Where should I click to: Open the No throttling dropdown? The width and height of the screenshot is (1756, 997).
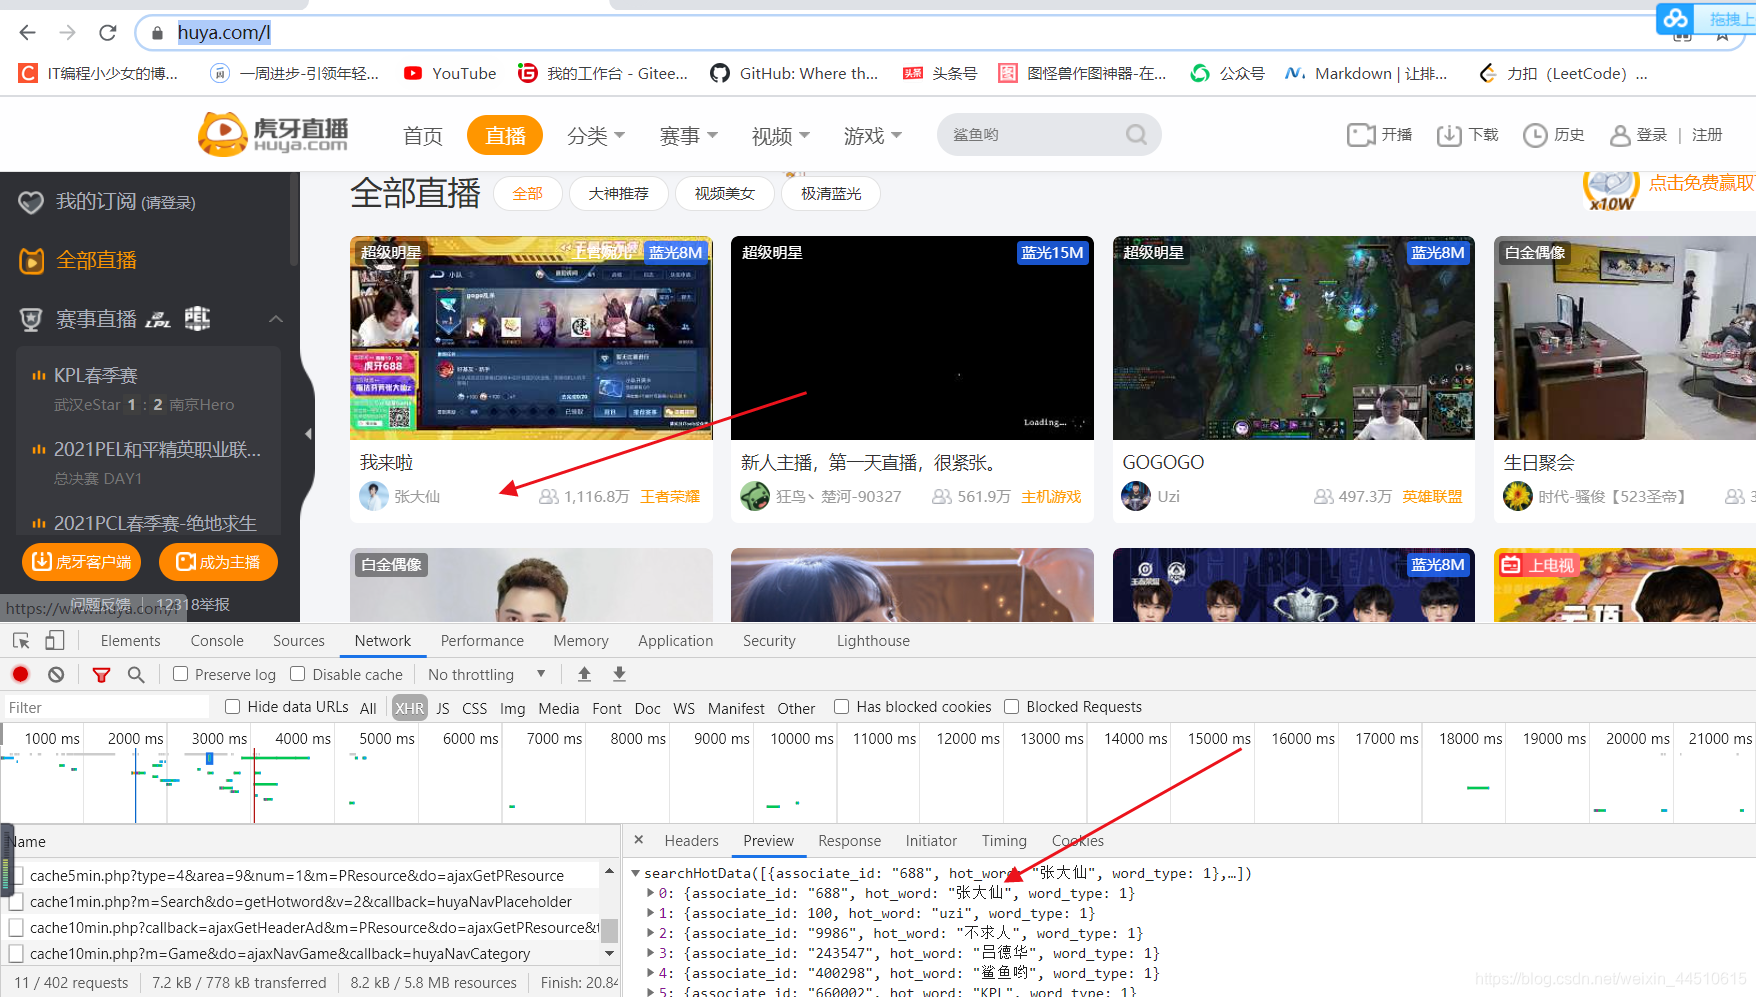tap(487, 675)
